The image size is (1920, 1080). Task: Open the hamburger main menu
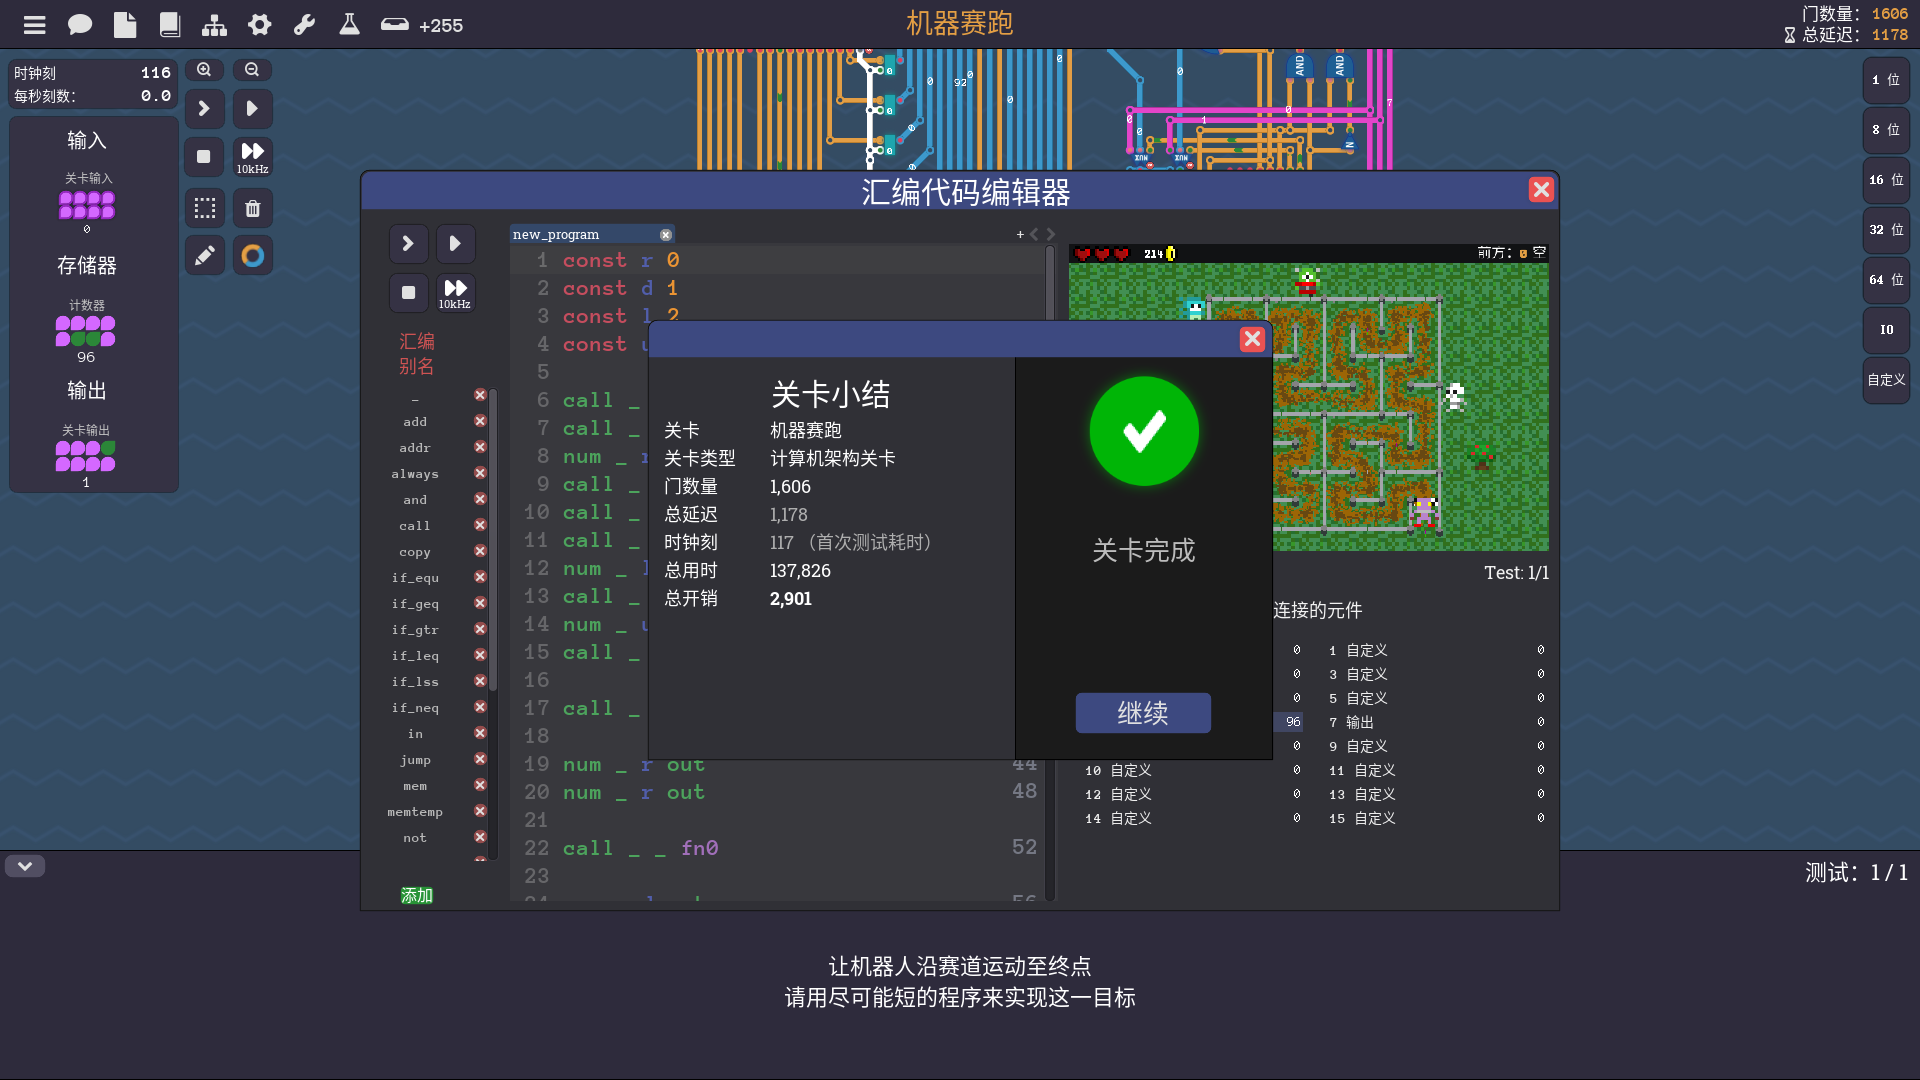pyautogui.click(x=35, y=25)
